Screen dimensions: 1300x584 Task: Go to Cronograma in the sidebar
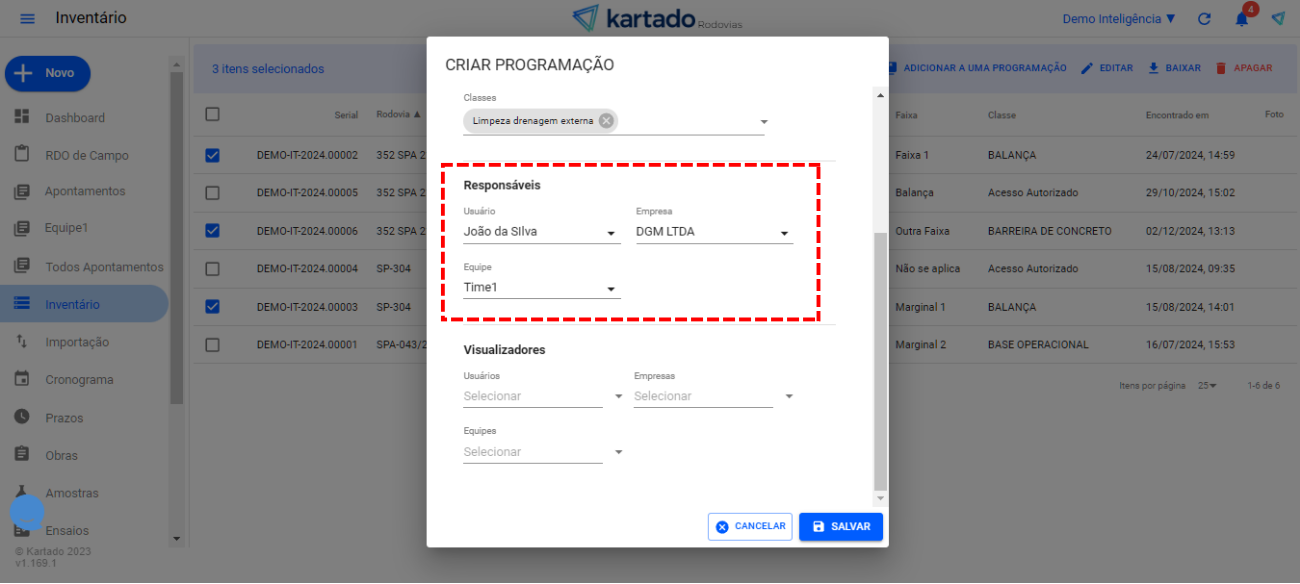pos(79,380)
